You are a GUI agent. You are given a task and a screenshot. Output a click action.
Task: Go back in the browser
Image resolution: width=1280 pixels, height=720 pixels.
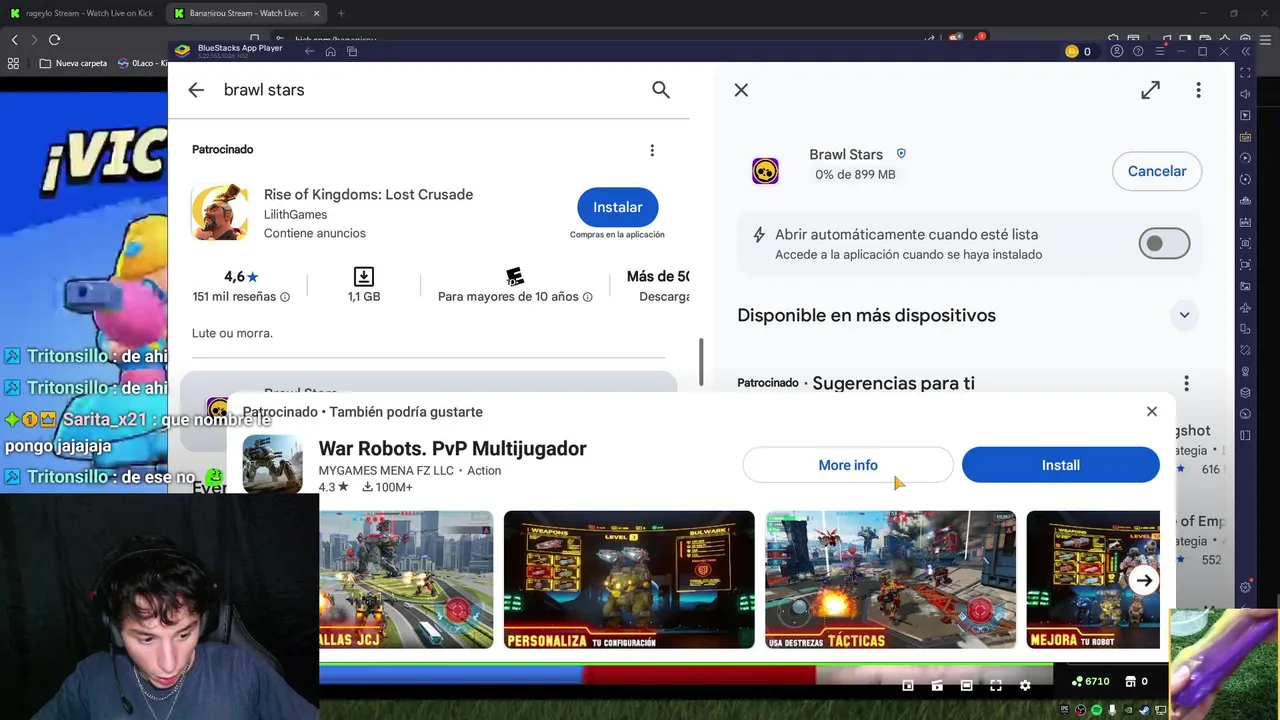pyautogui.click(x=14, y=39)
